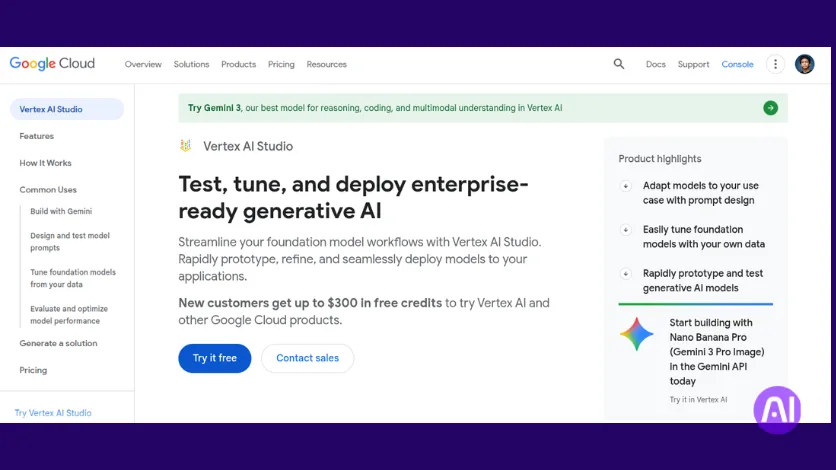Click the user profile avatar
836x470 pixels.
coord(805,64)
